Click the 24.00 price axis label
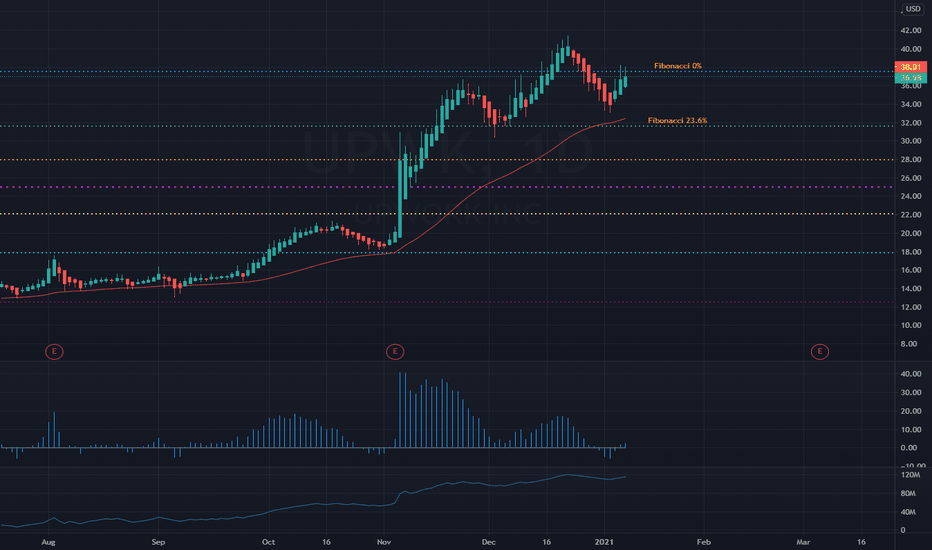 click(911, 196)
